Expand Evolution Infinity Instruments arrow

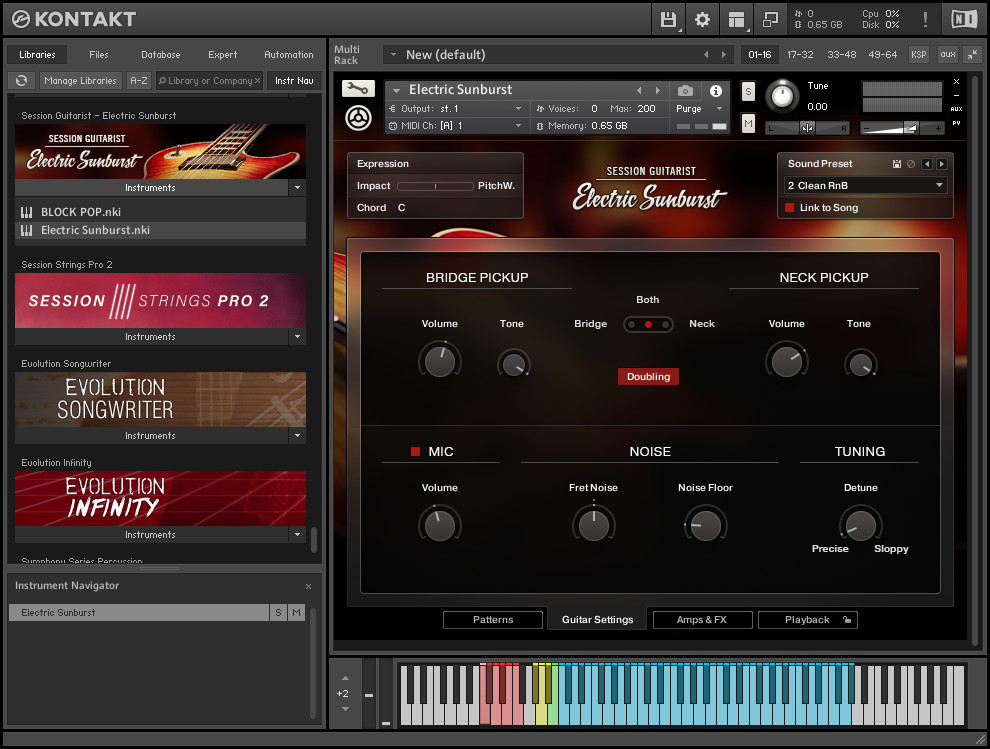coord(297,535)
